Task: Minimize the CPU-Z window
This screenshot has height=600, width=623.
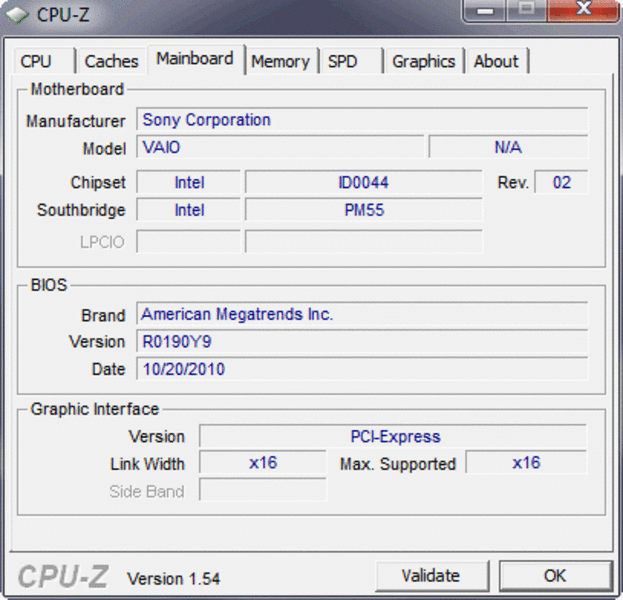Action: (485, 10)
